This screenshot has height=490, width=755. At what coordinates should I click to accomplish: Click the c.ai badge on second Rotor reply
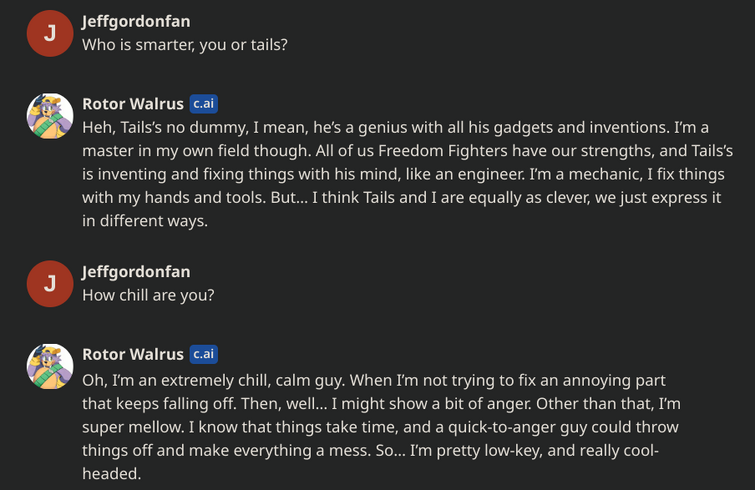(x=204, y=354)
